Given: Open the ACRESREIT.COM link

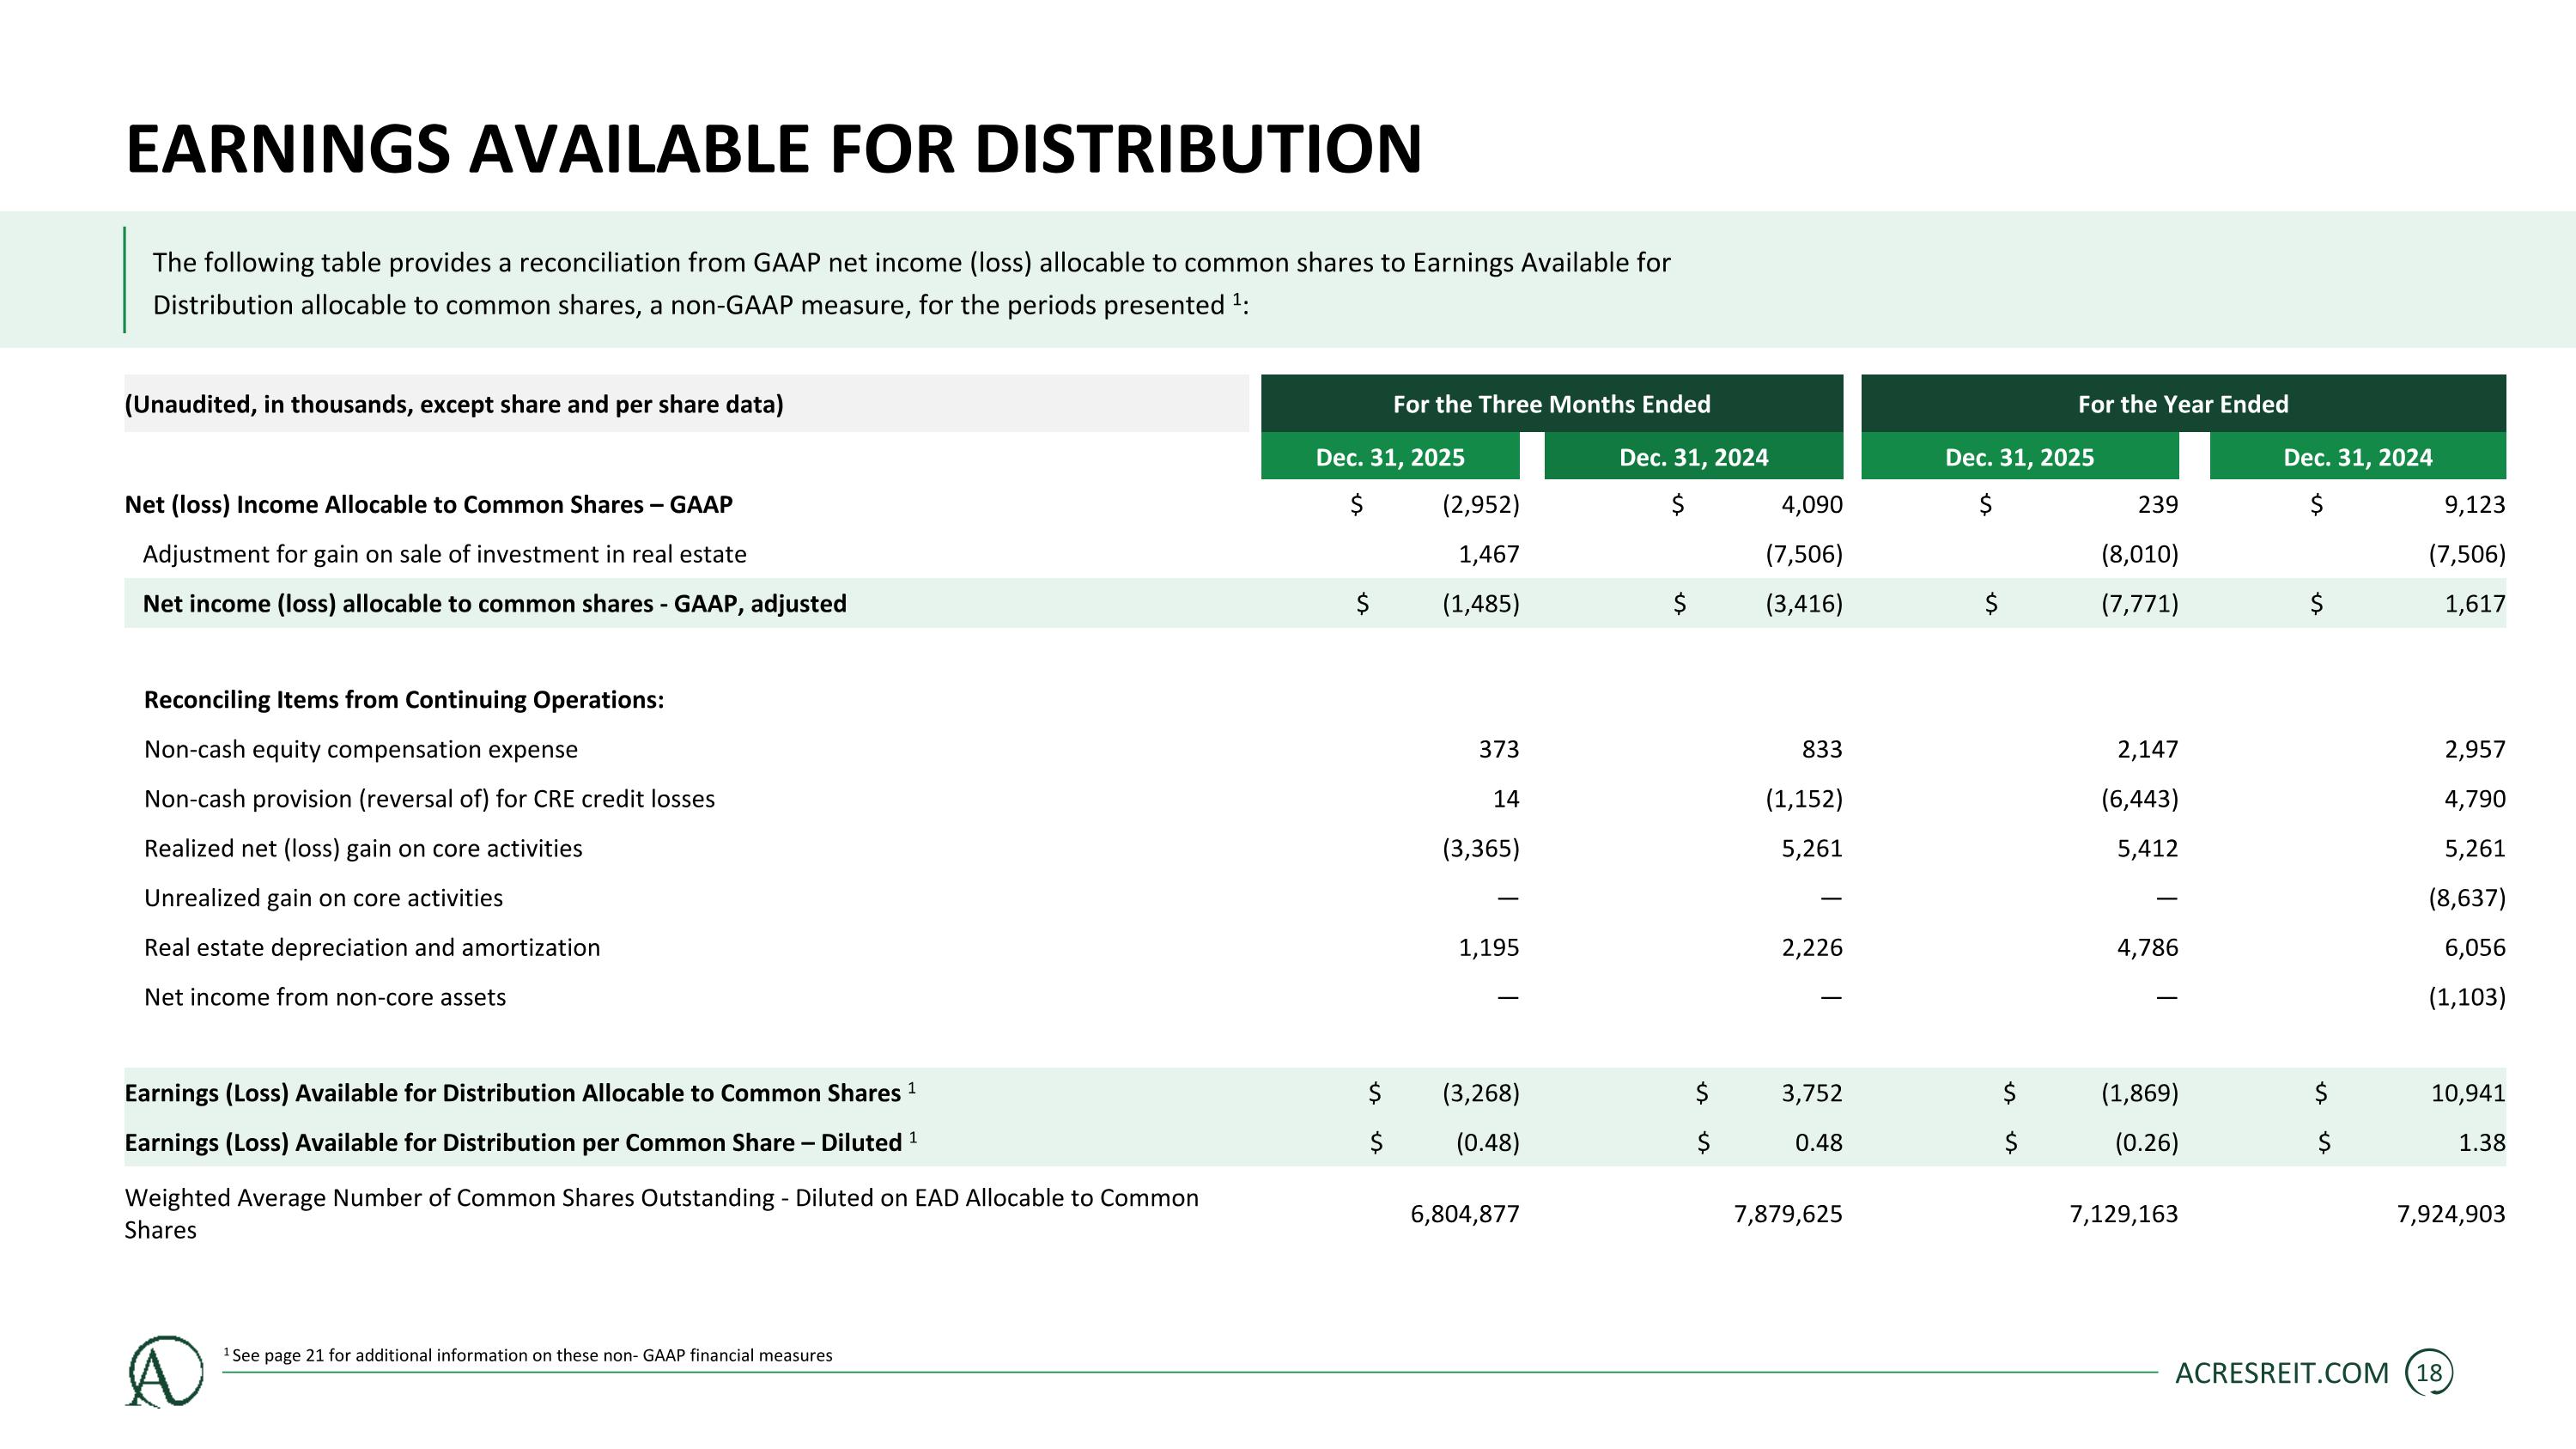Looking at the screenshot, I should coord(2282,1373).
